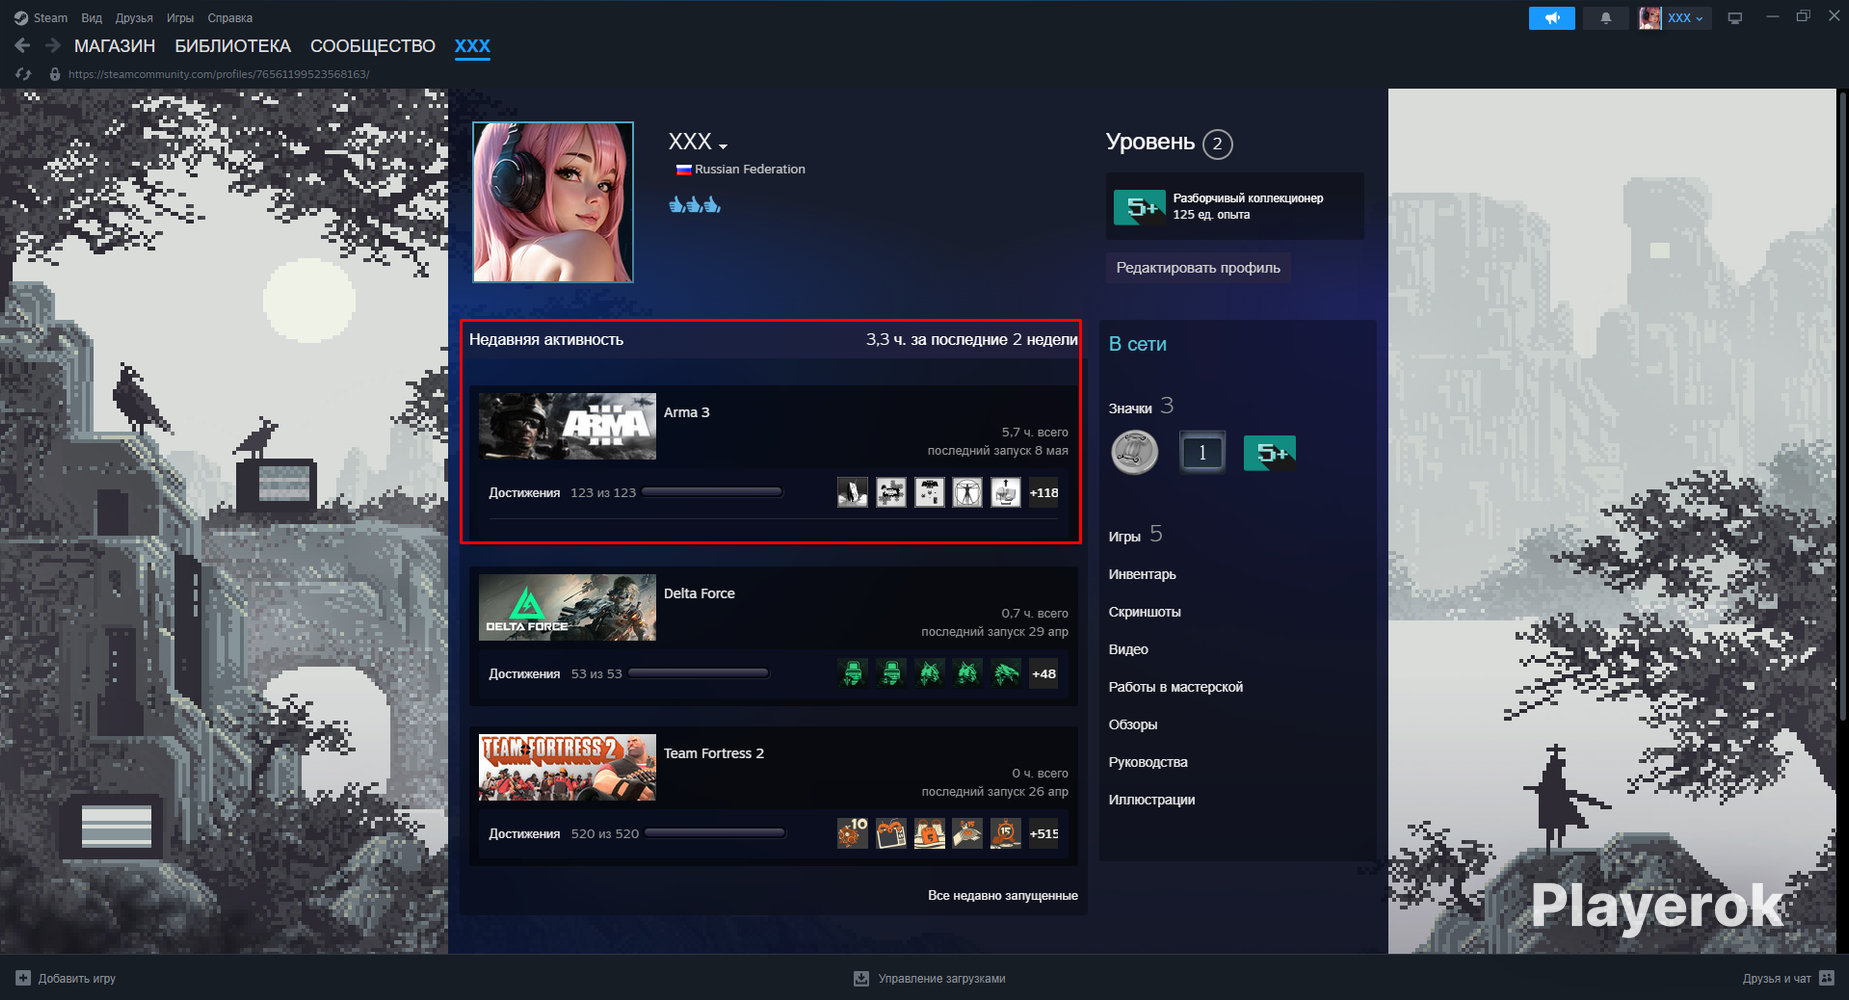Click the three thumbs-up award icons
Screen dimensions: 1849x1000
695,205
